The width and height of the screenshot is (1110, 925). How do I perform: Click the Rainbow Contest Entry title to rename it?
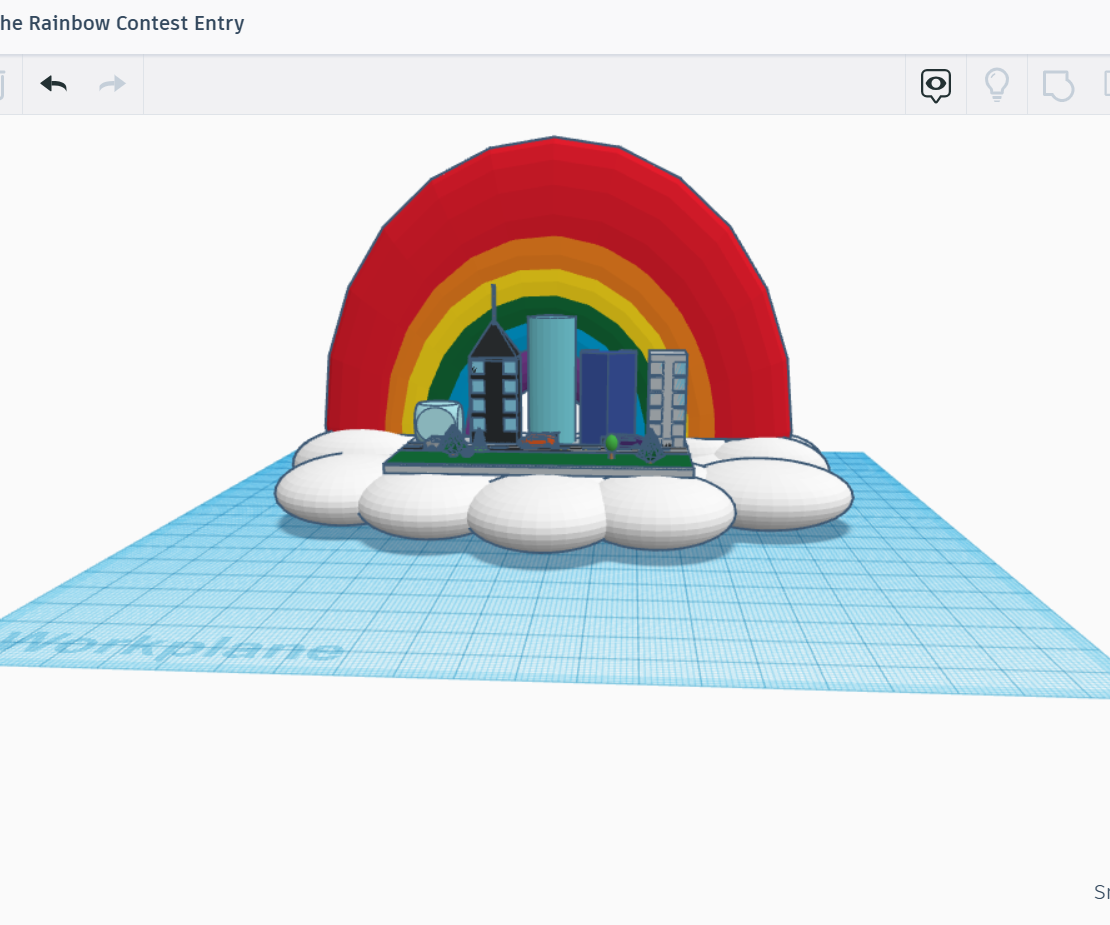click(120, 23)
